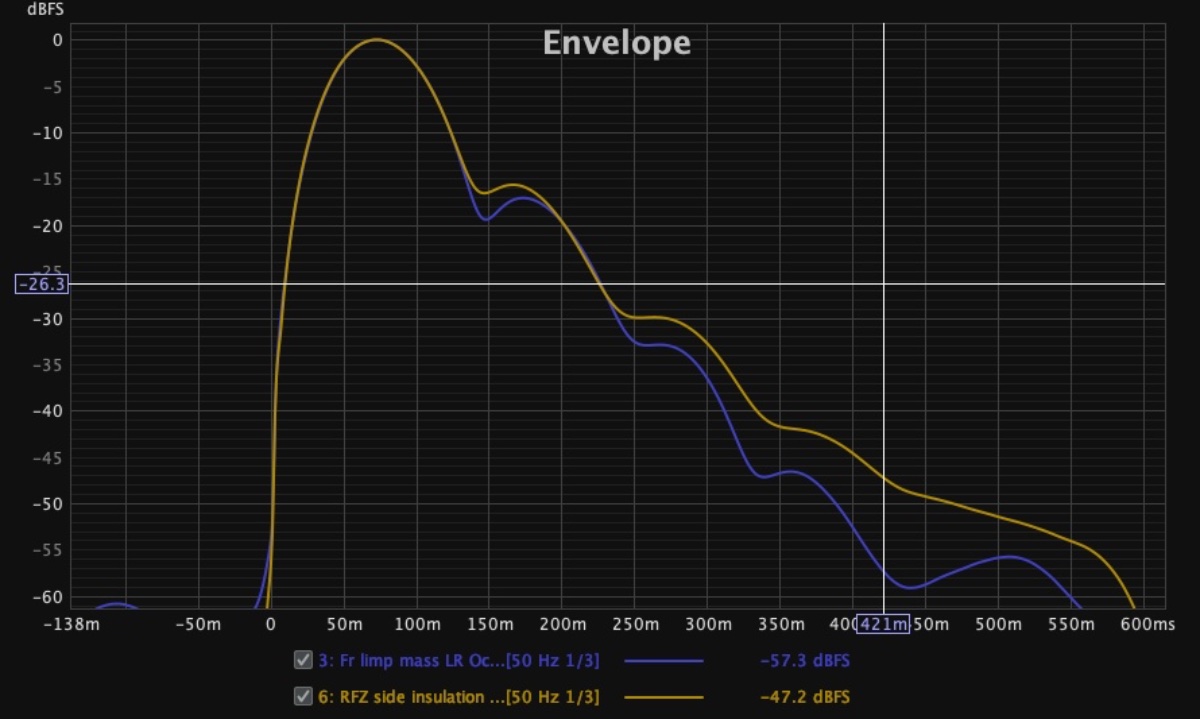The width and height of the screenshot is (1200, 719).
Task: Click the dBFS y-axis unit label
Action: click(x=40, y=9)
